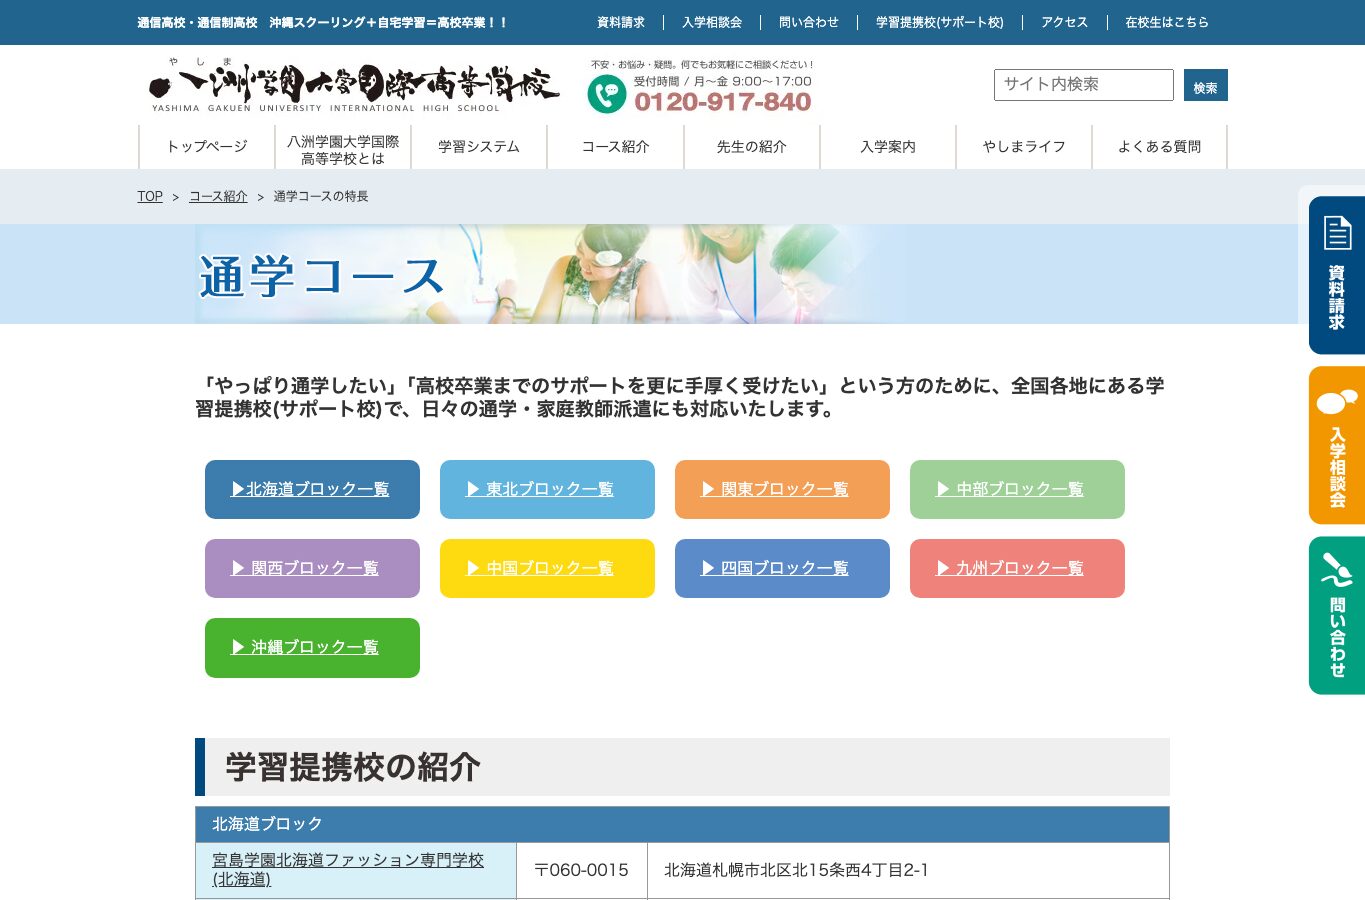1365x900 pixels.
Task: Click the アクセス link in top bar
Action: pos(1064,22)
